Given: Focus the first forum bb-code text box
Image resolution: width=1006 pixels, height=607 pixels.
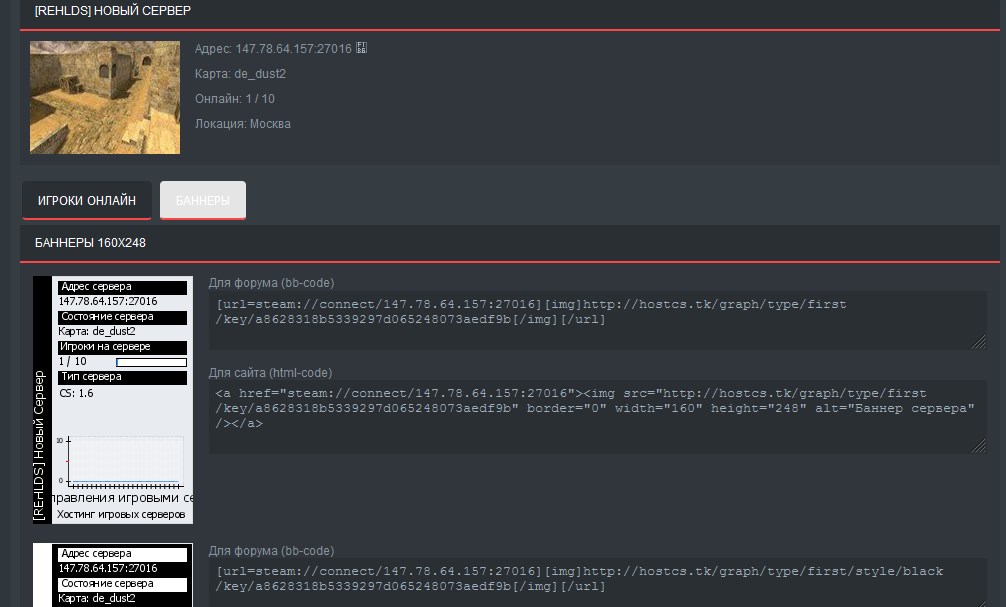Looking at the screenshot, I should tap(596, 320).
